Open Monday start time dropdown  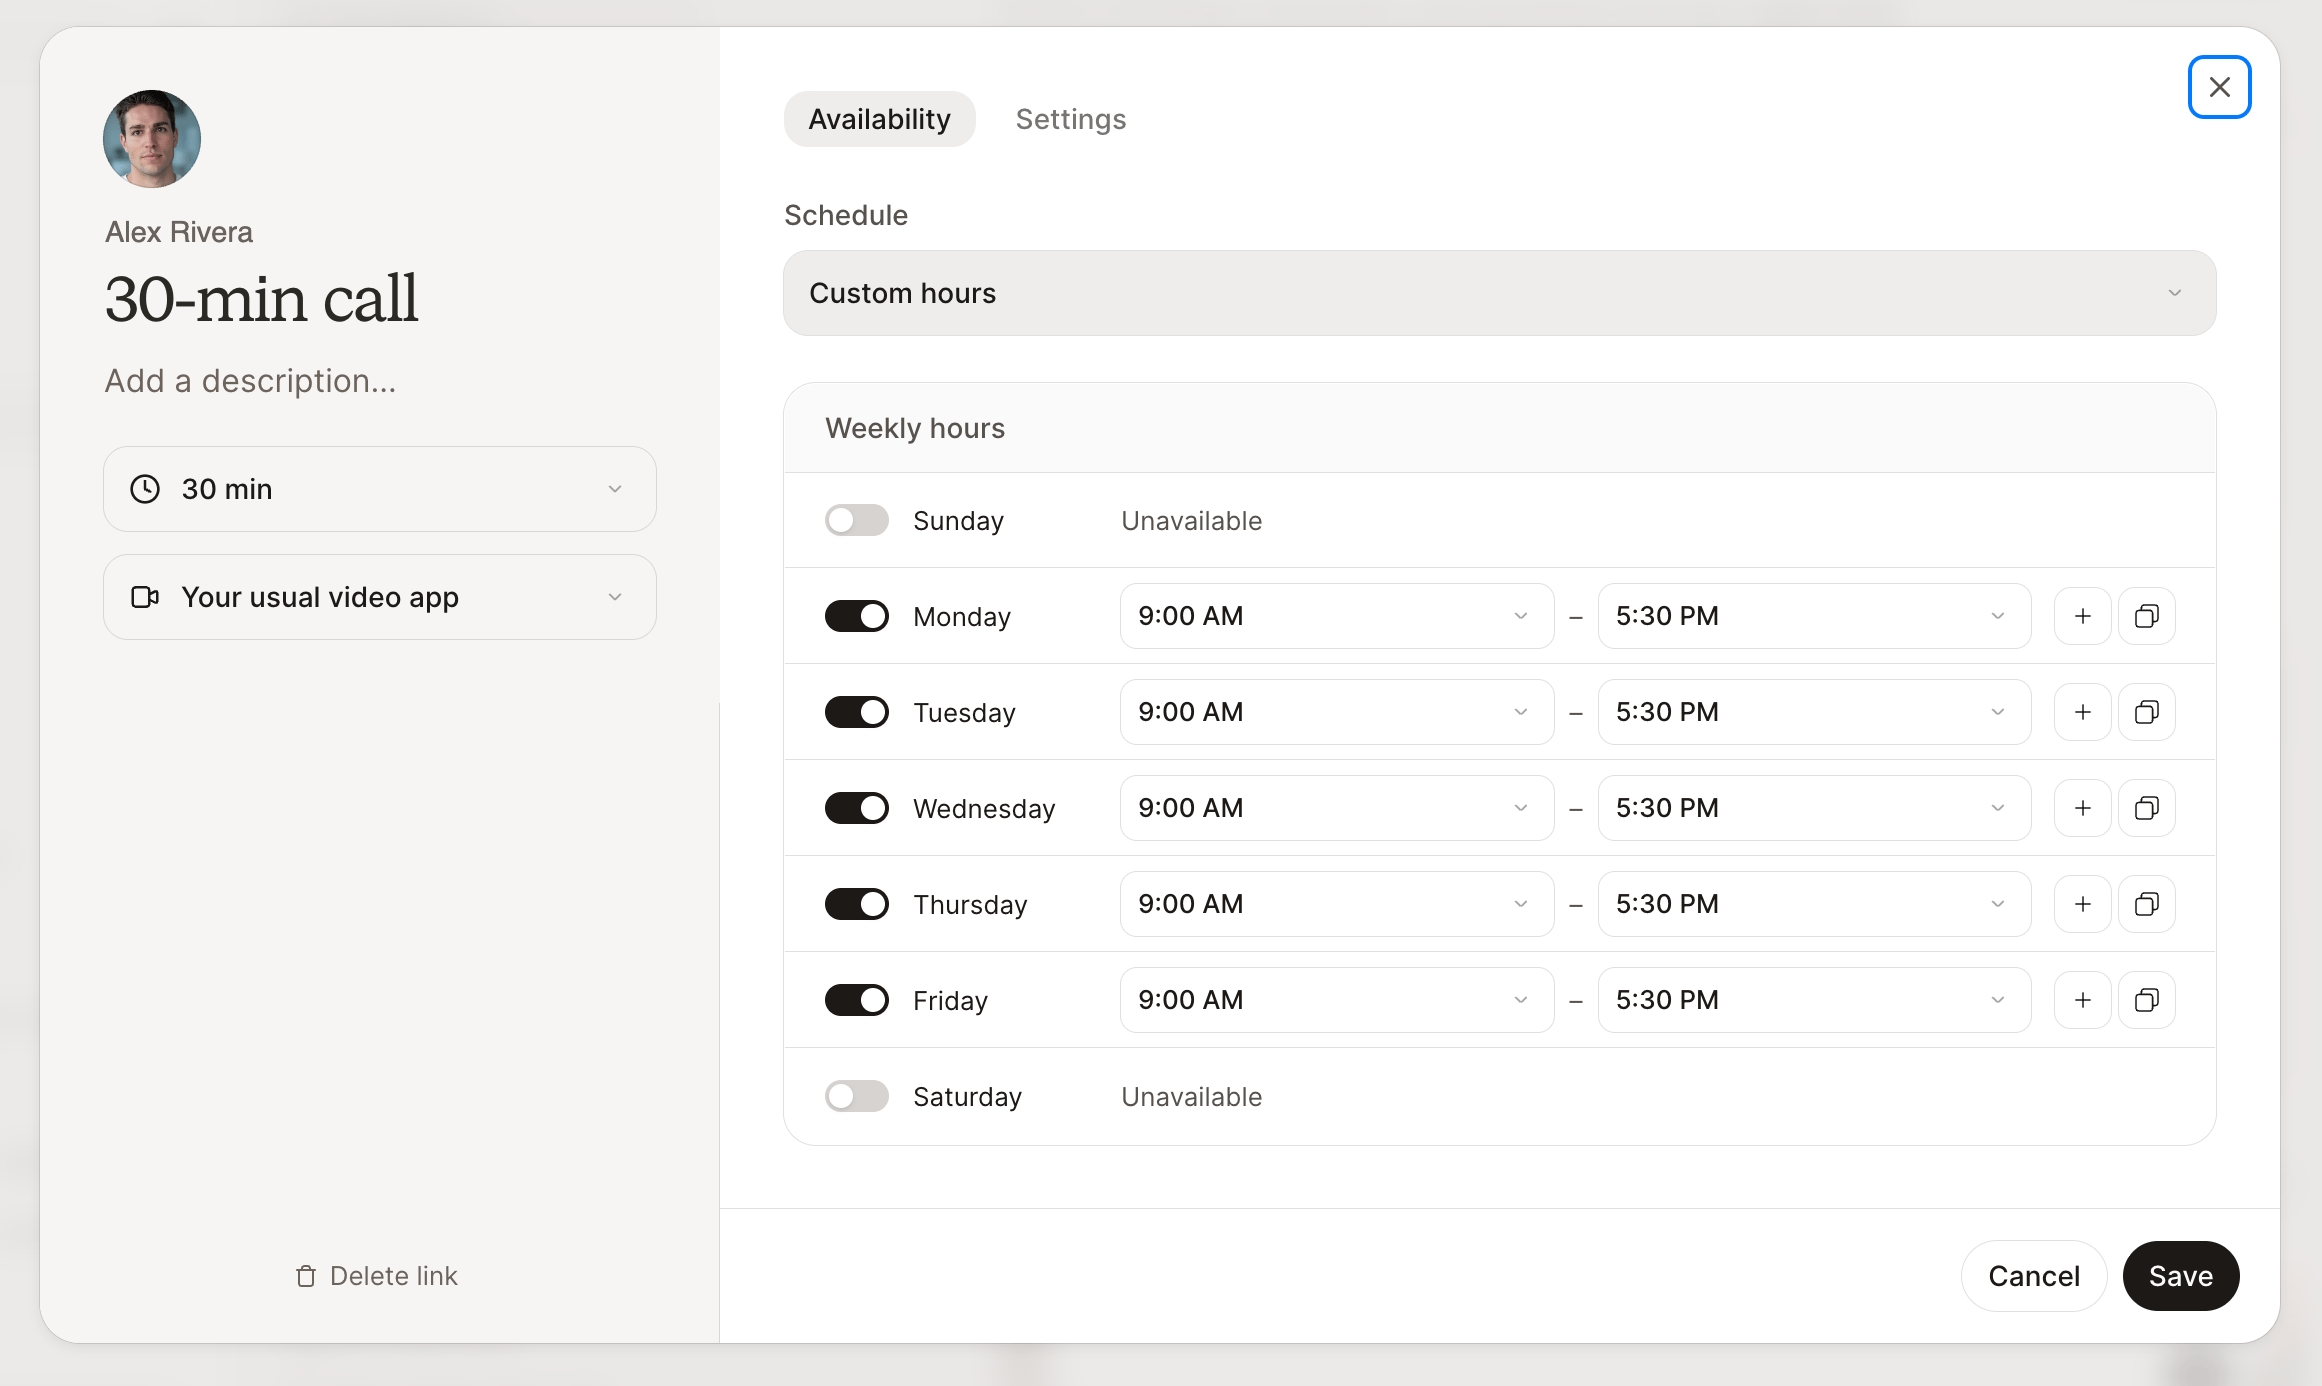[1337, 616]
